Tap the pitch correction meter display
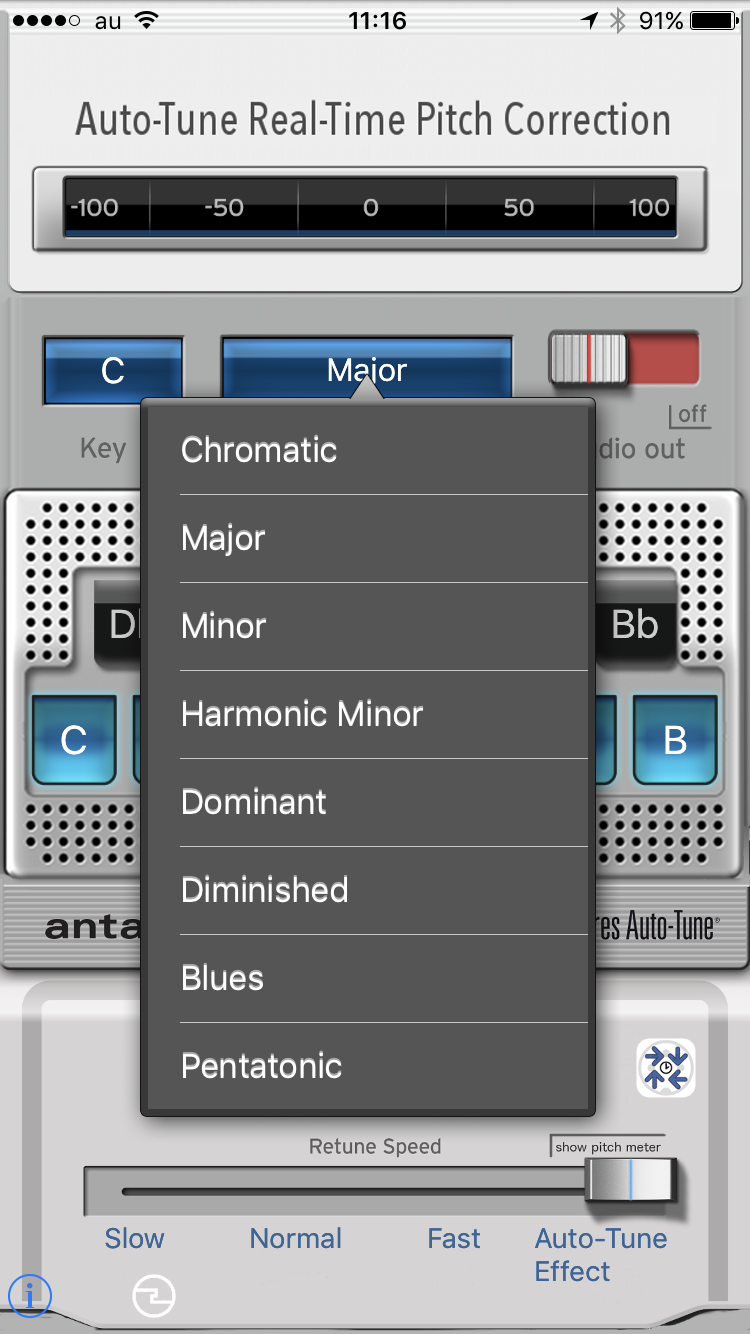 [x=370, y=208]
